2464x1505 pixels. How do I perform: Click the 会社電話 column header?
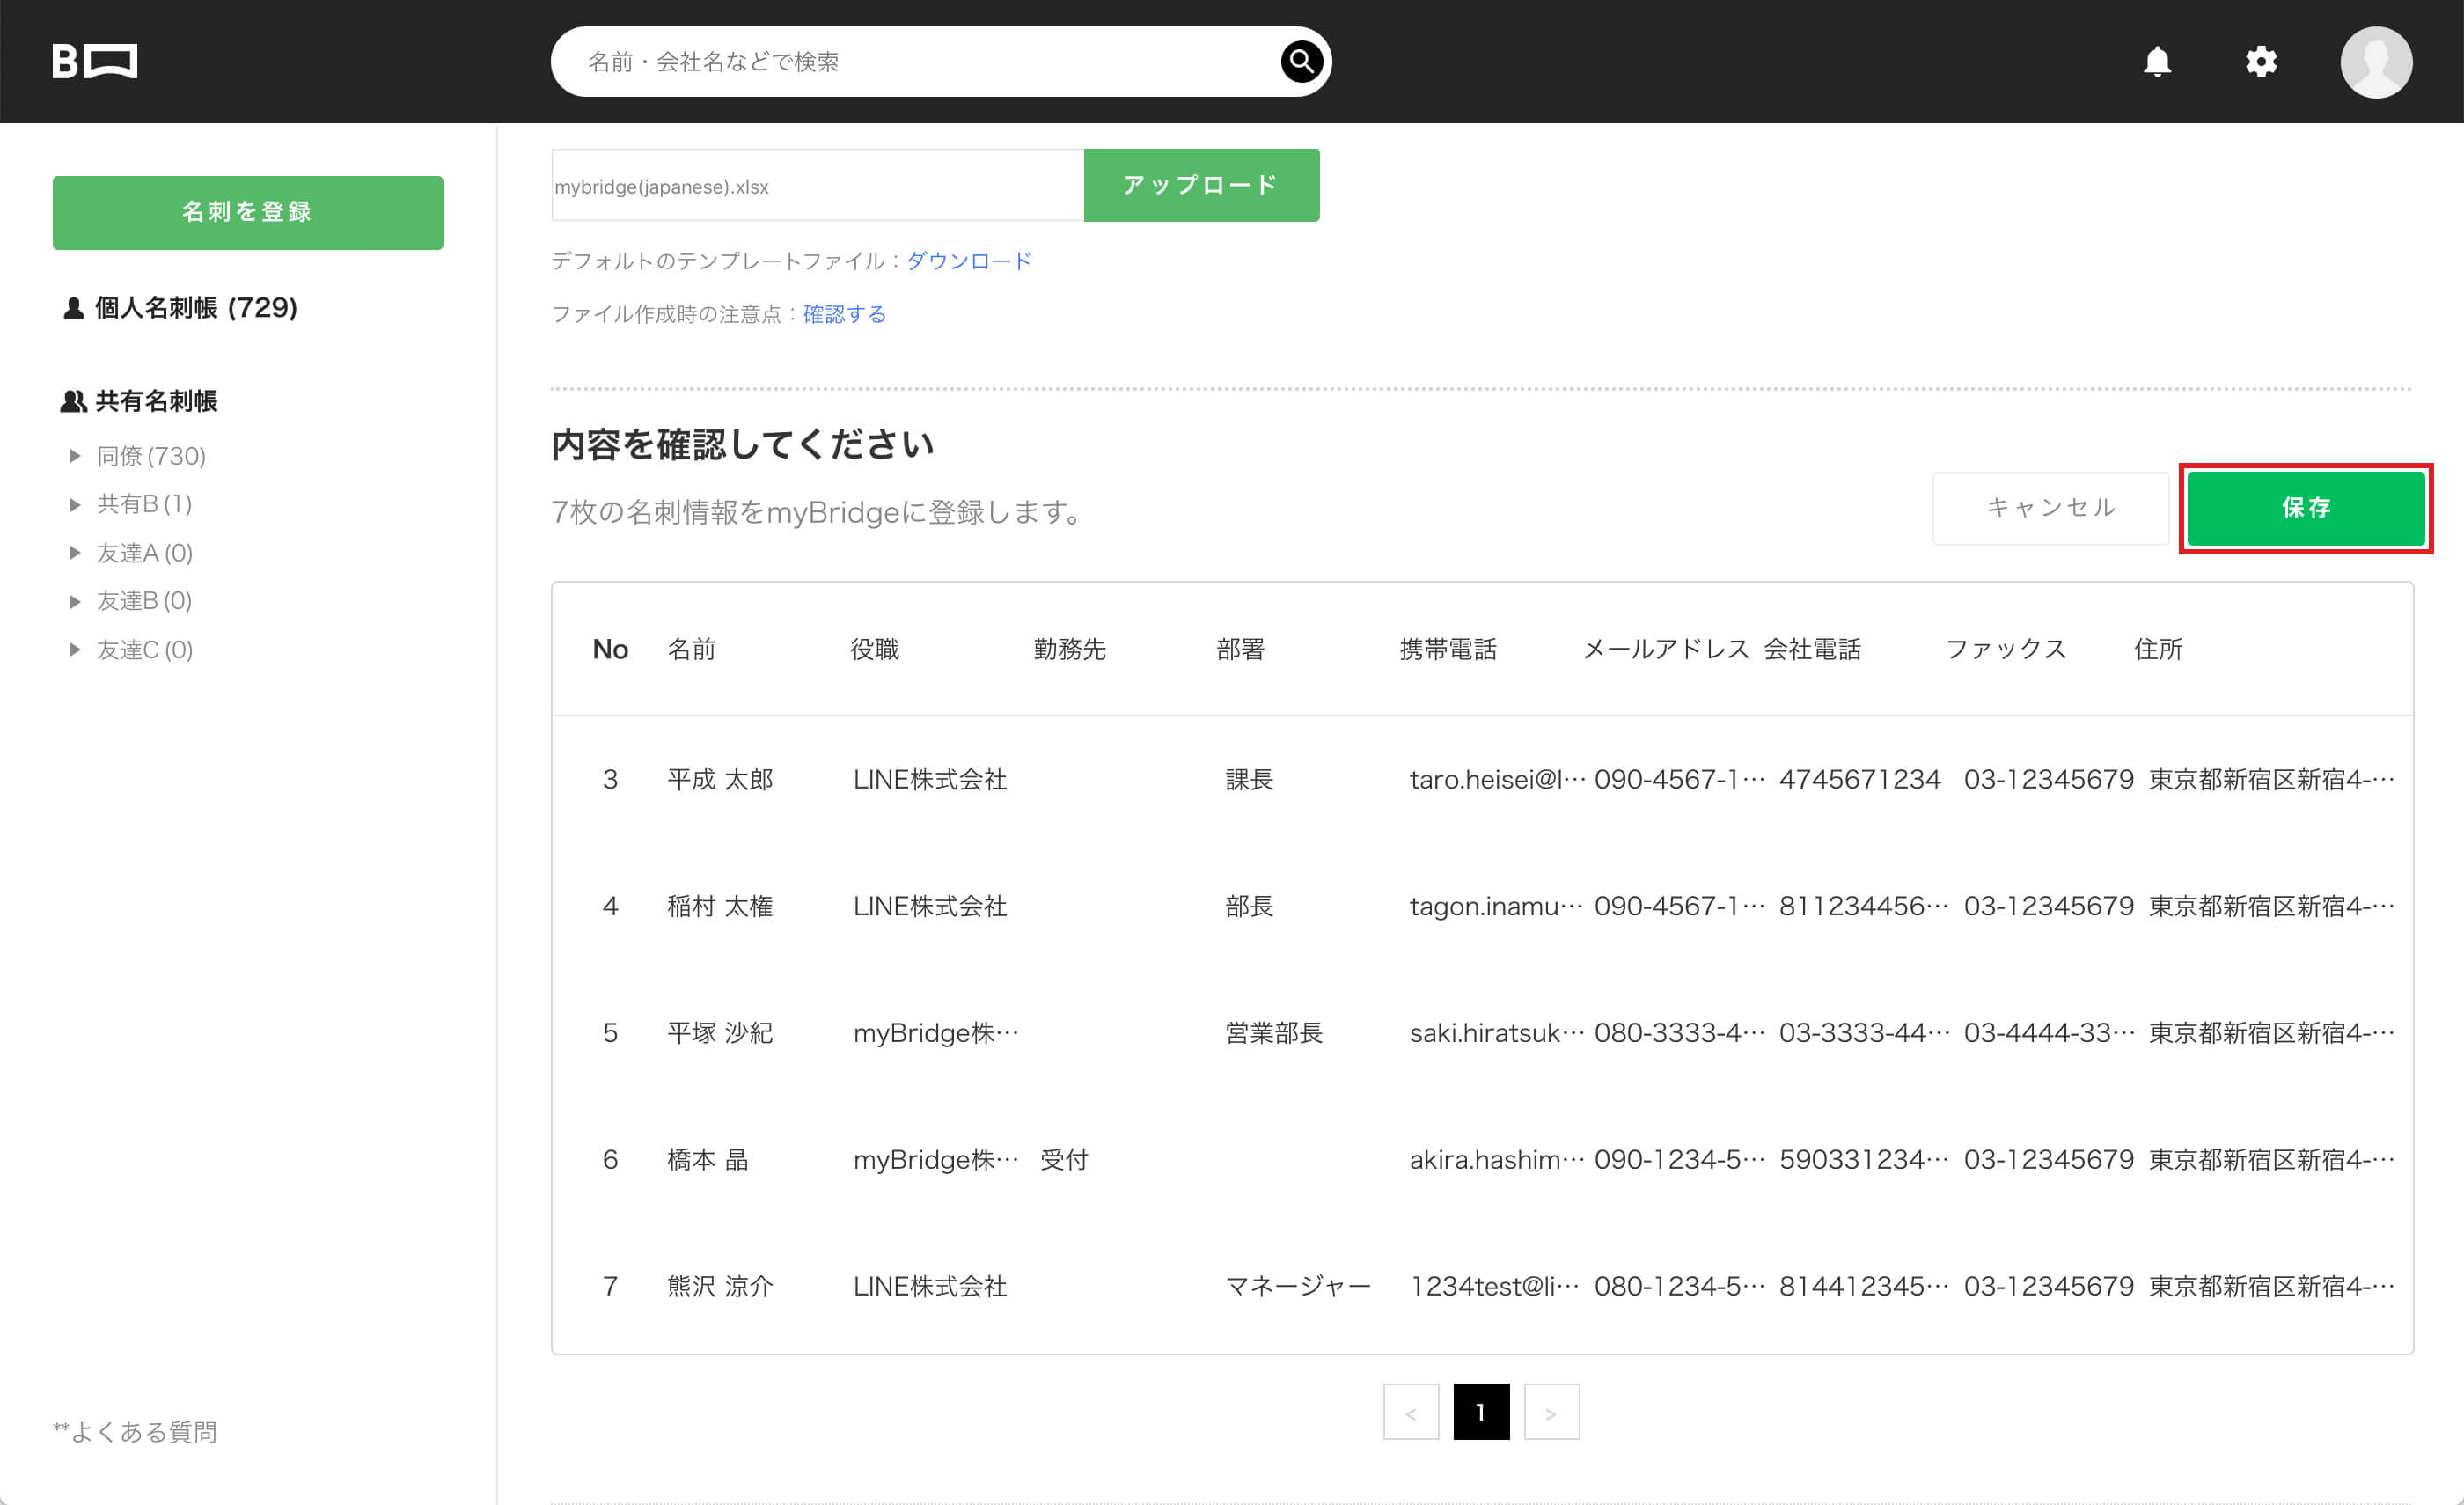(1812, 649)
